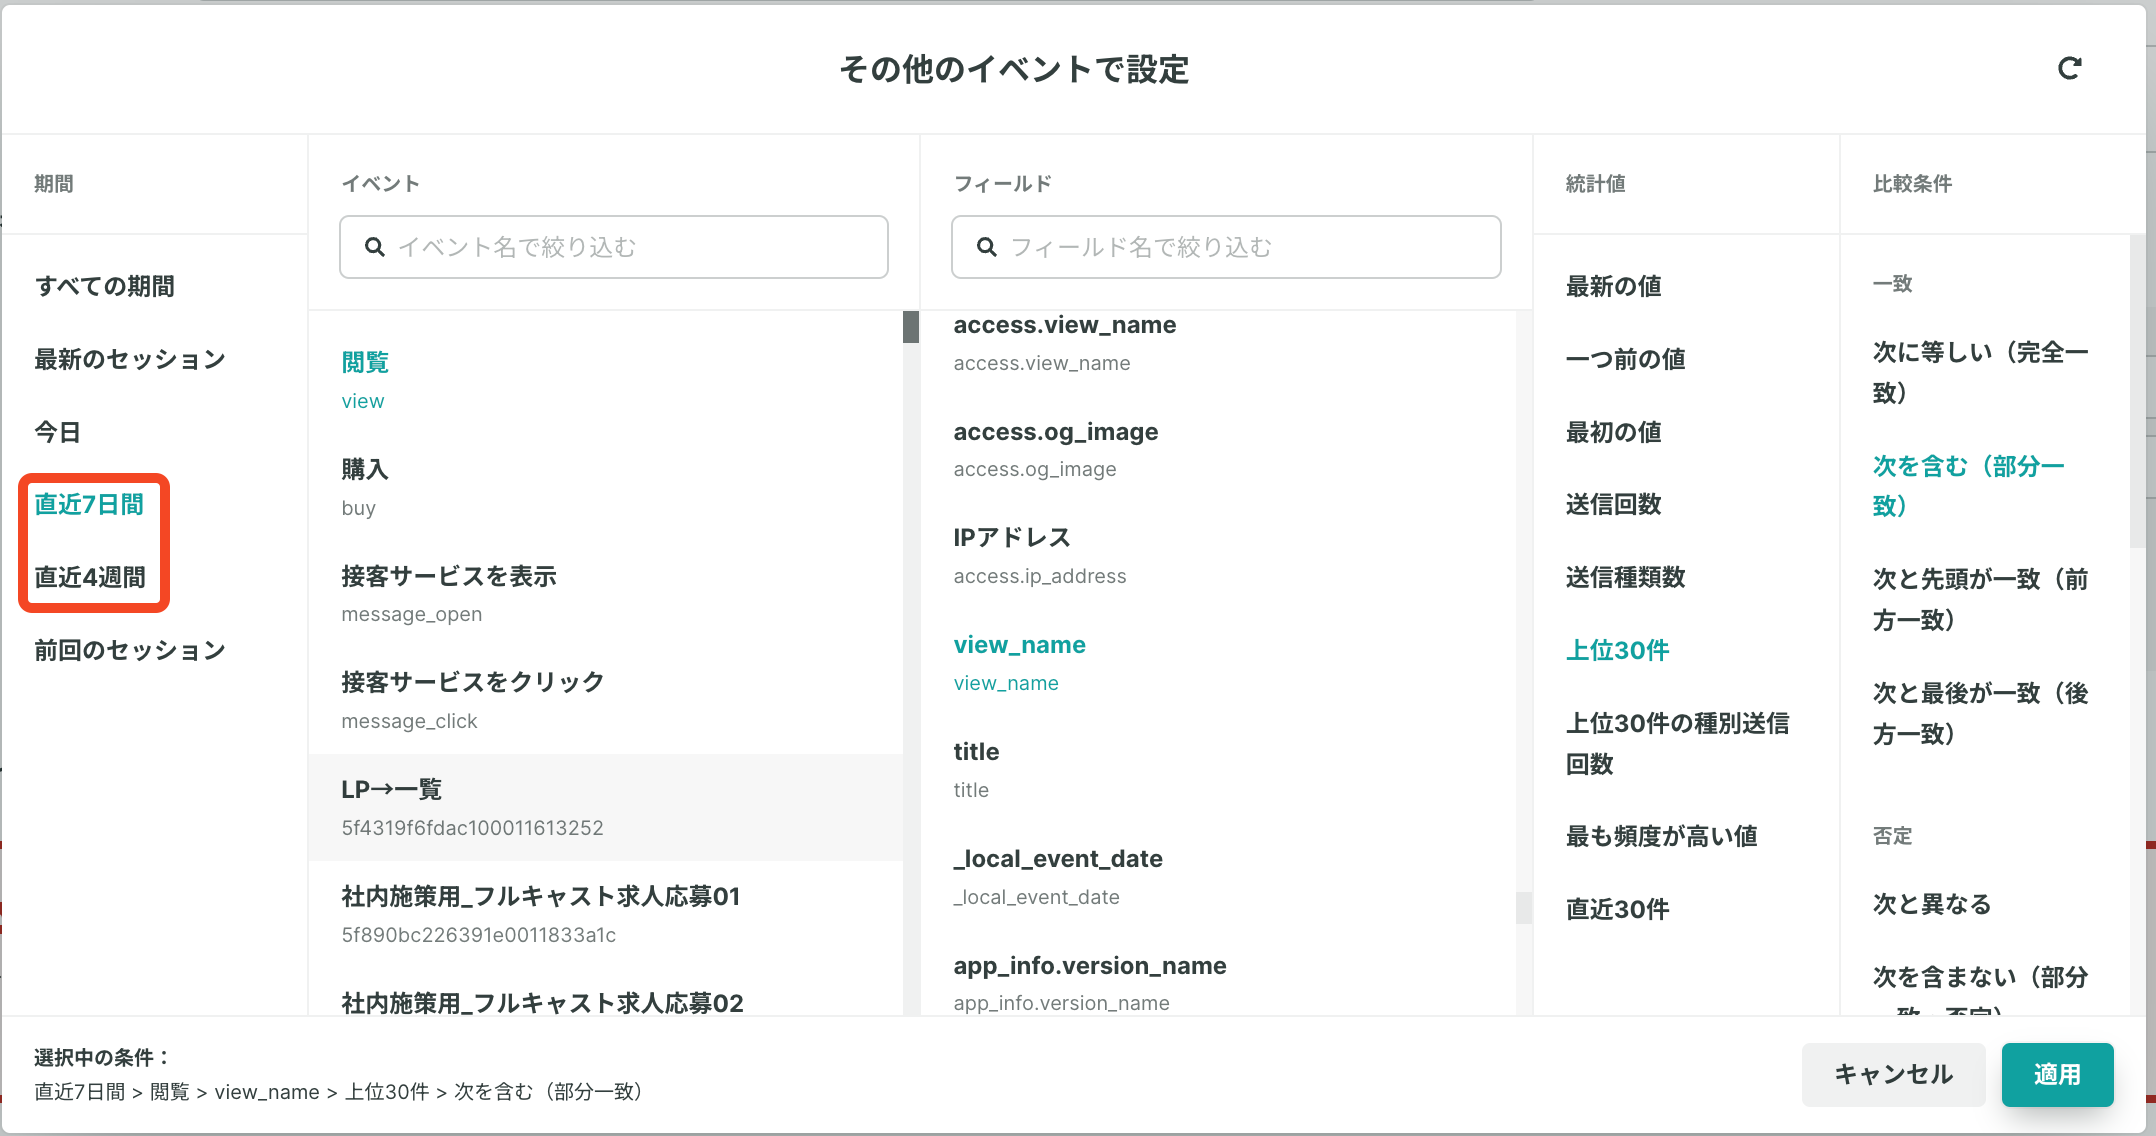The image size is (2156, 1136).
Task: Choose the 接客サービスを表示 event
Action: click(x=606, y=594)
